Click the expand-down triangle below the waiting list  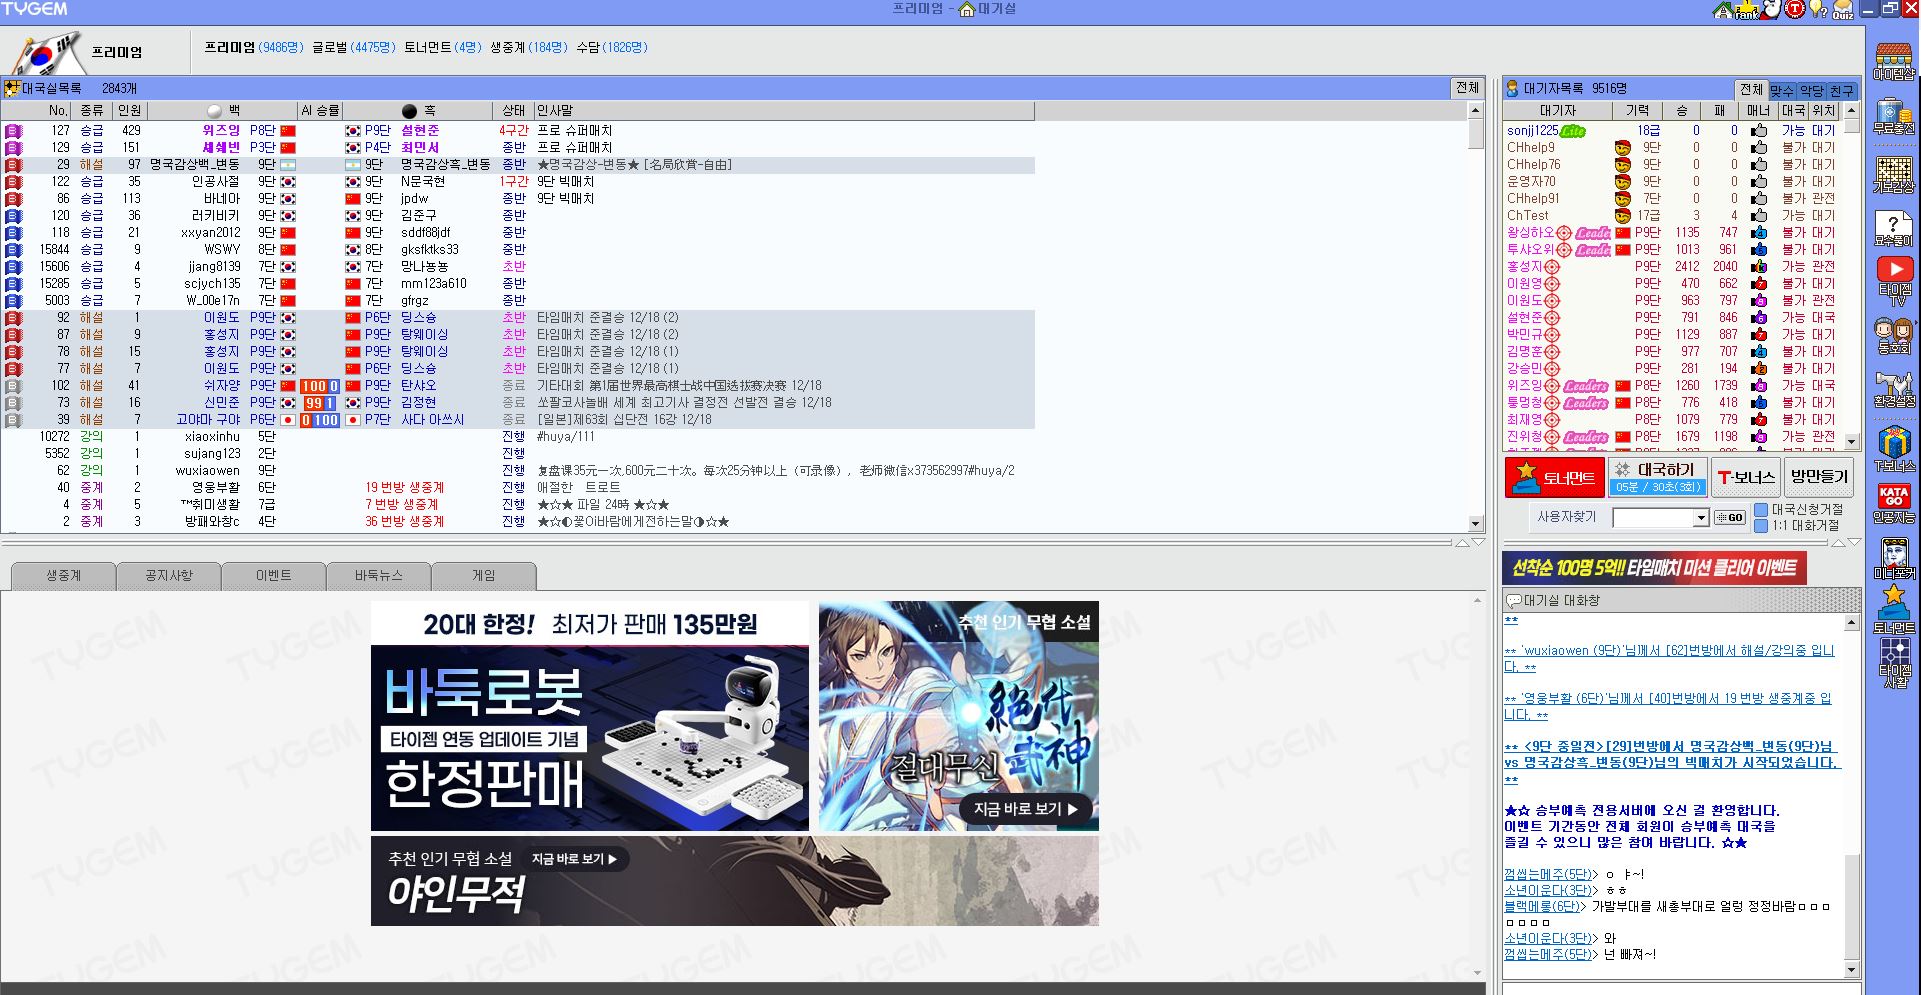[1854, 543]
